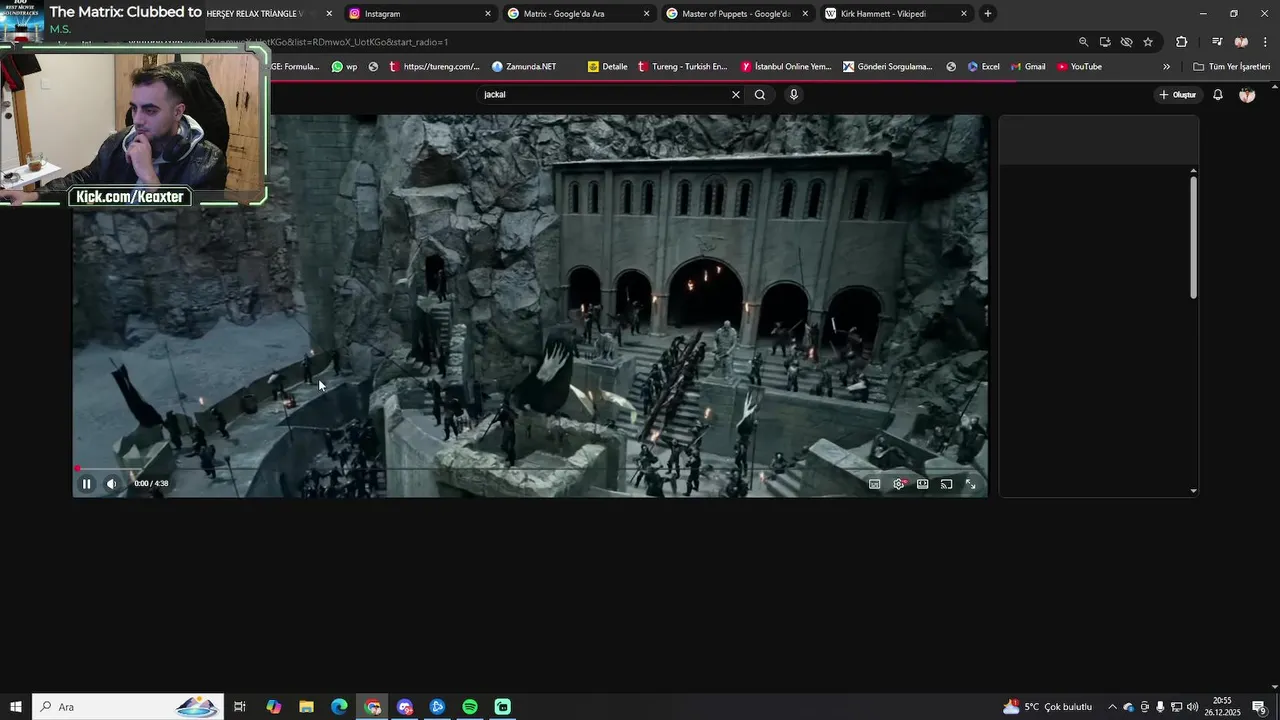Seek on the red video progress bar
Viewport: 1280px width, 720px height.
tap(530, 468)
